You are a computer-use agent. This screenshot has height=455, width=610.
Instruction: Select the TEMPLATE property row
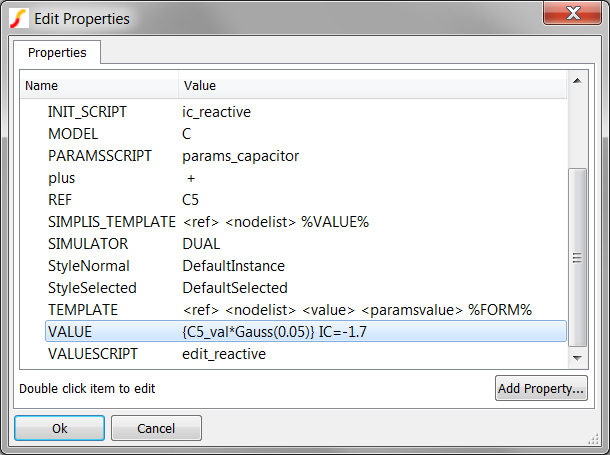pyautogui.click(x=83, y=310)
